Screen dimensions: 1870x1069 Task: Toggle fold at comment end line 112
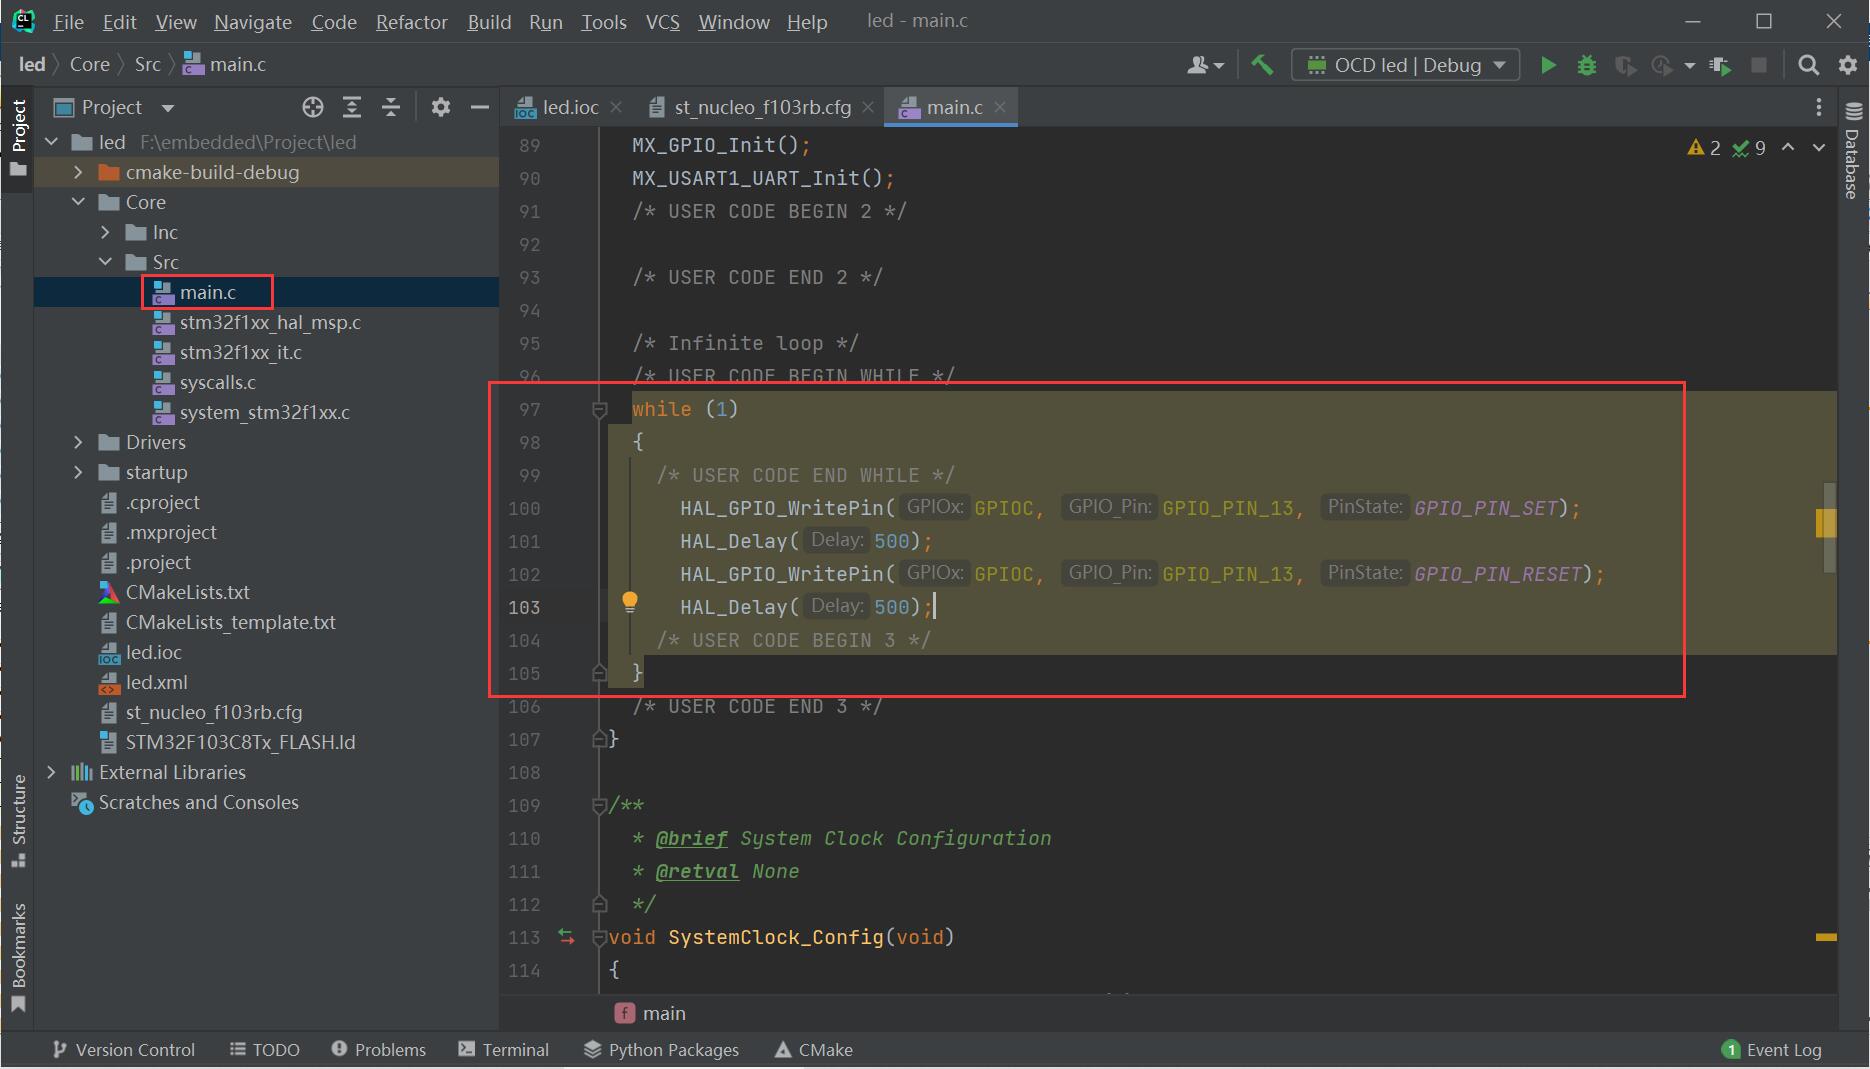[600, 904]
